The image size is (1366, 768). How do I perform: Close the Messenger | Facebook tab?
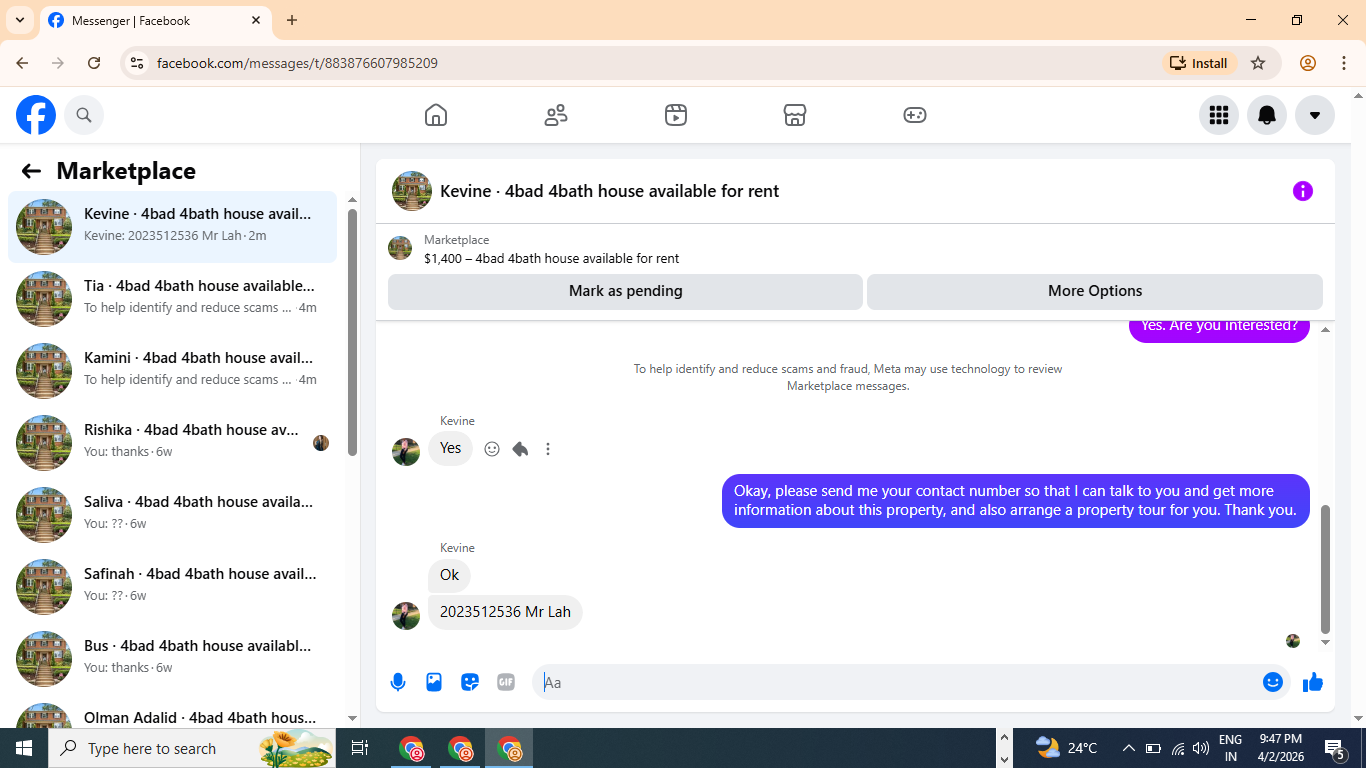tap(256, 20)
